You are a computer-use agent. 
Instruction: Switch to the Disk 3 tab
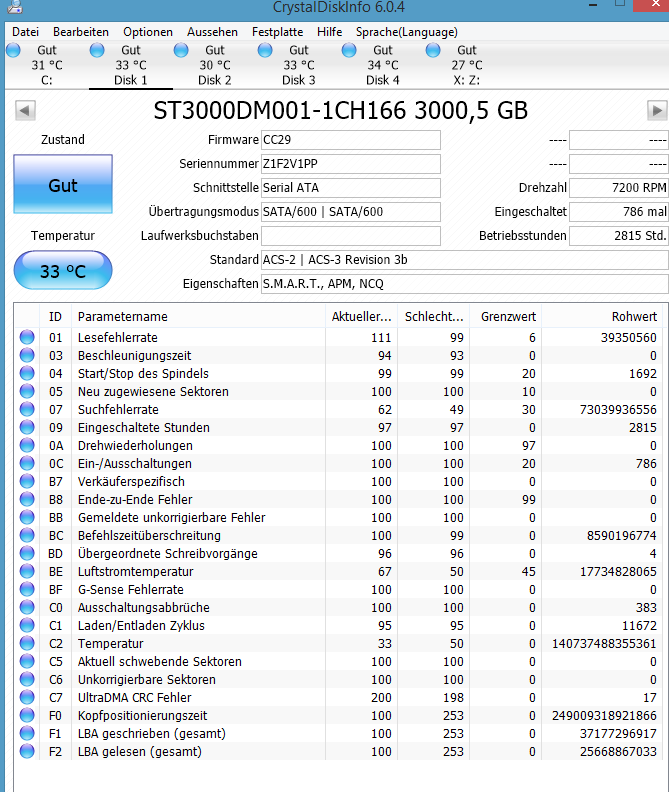pyautogui.click(x=299, y=65)
